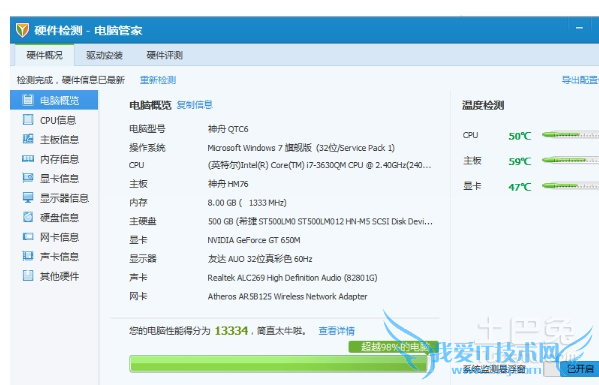599x385 pixels.
Task: Open the CPU信息 sidebar icon
Action: pyautogui.click(x=28, y=120)
